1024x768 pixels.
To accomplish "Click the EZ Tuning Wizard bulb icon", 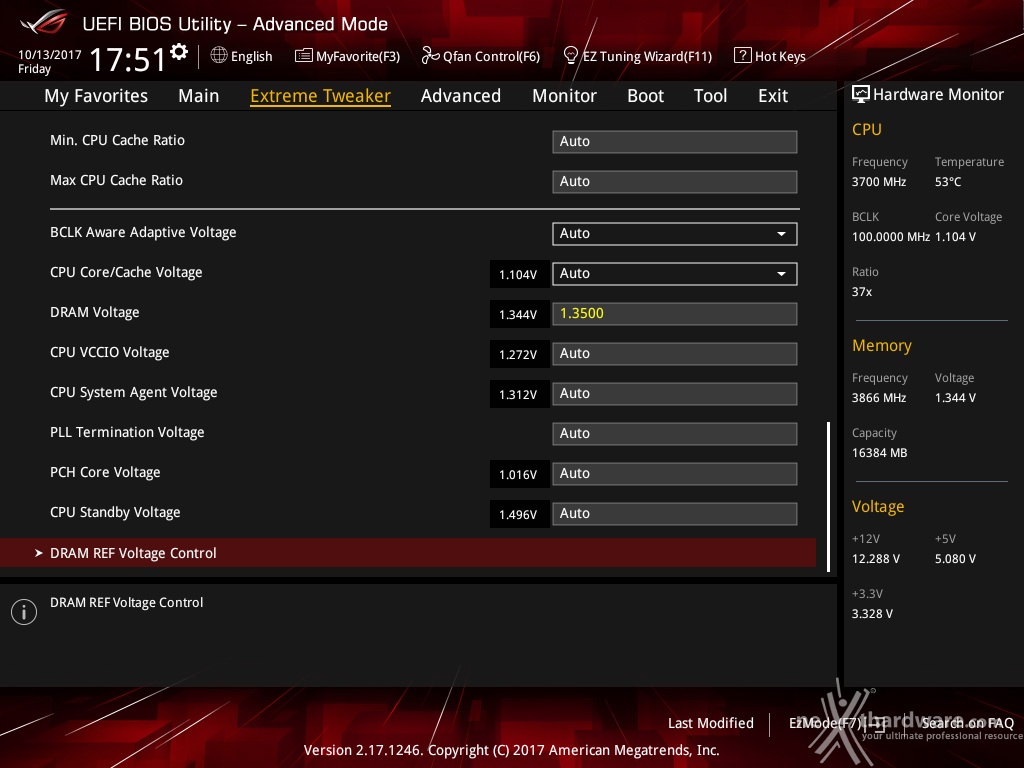I will (x=570, y=56).
